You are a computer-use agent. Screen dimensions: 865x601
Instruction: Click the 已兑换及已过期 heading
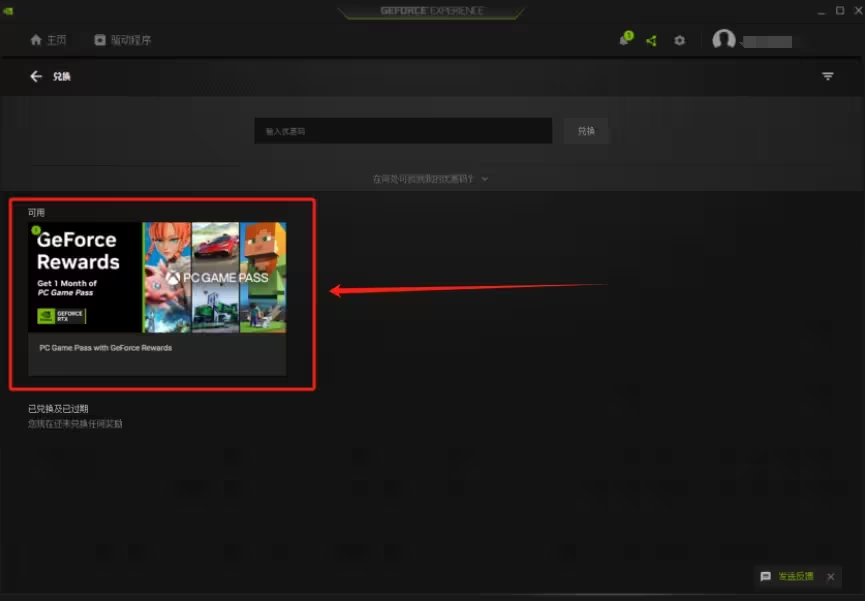coord(58,408)
